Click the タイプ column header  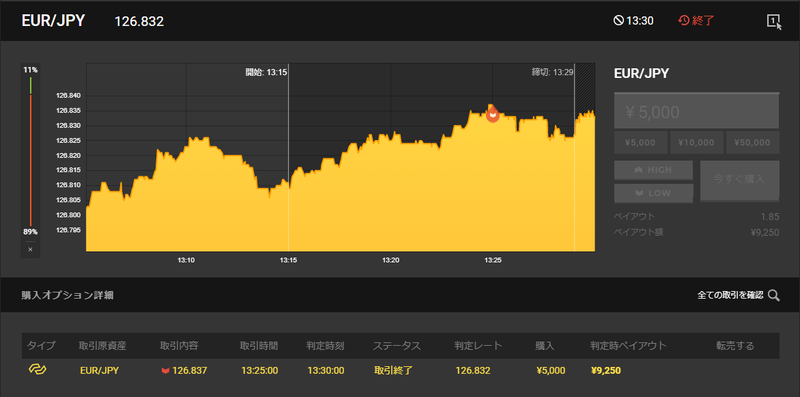pyautogui.click(x=41, y=345)
